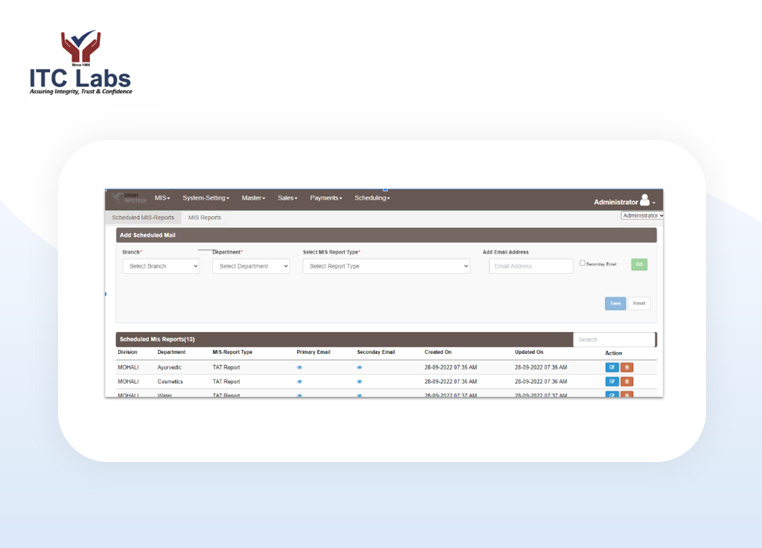The width and height of the screenshot is (762, 548).
Task: Click the Administrator user profile icon
Action: (645, 201)
